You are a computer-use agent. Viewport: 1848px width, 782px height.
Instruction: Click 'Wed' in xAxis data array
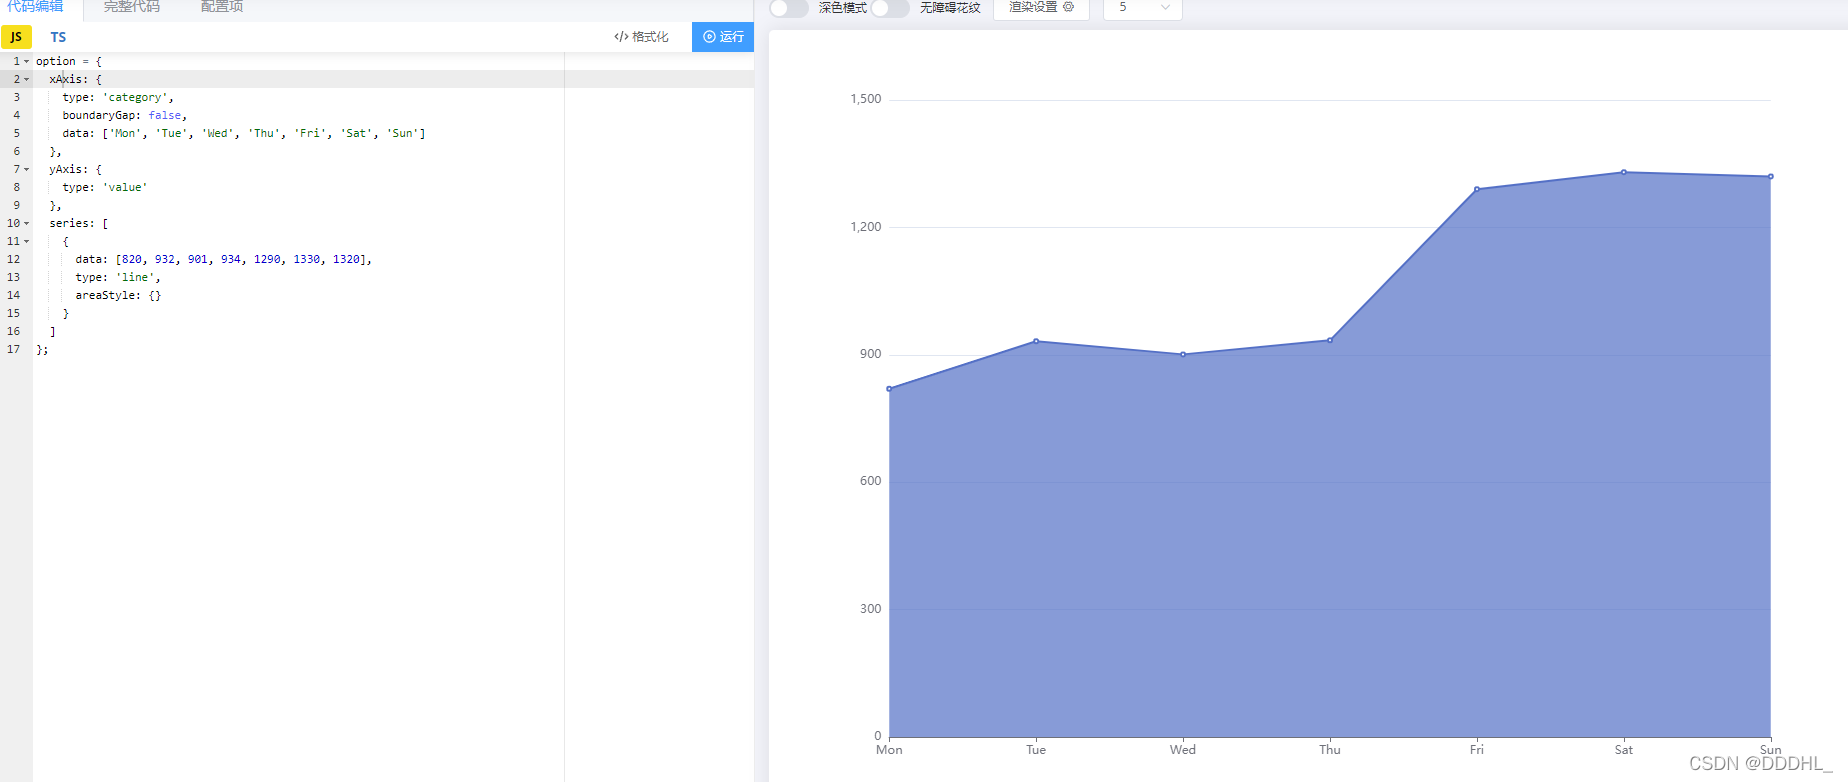(217, 133)
